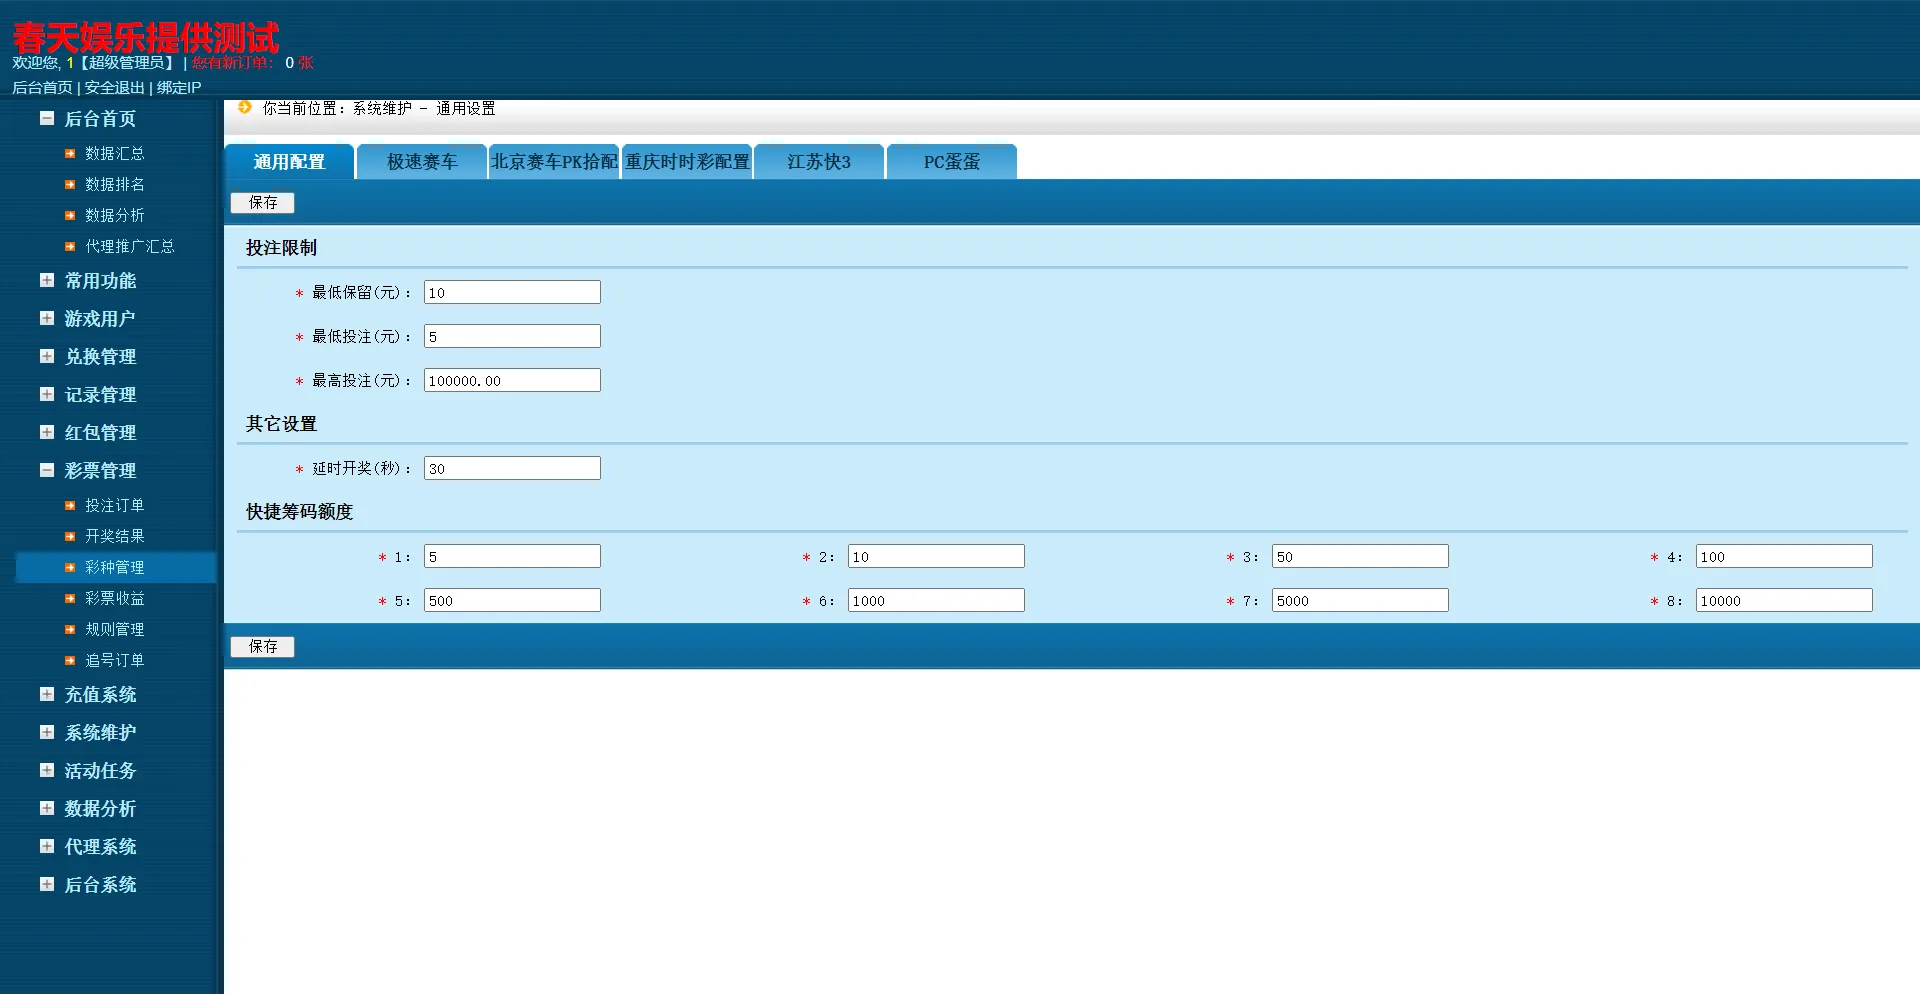Collapse the 彩票管理 menu section
Image resolution: width=1920 pixels, height=994 pixels.
[47, 470]
